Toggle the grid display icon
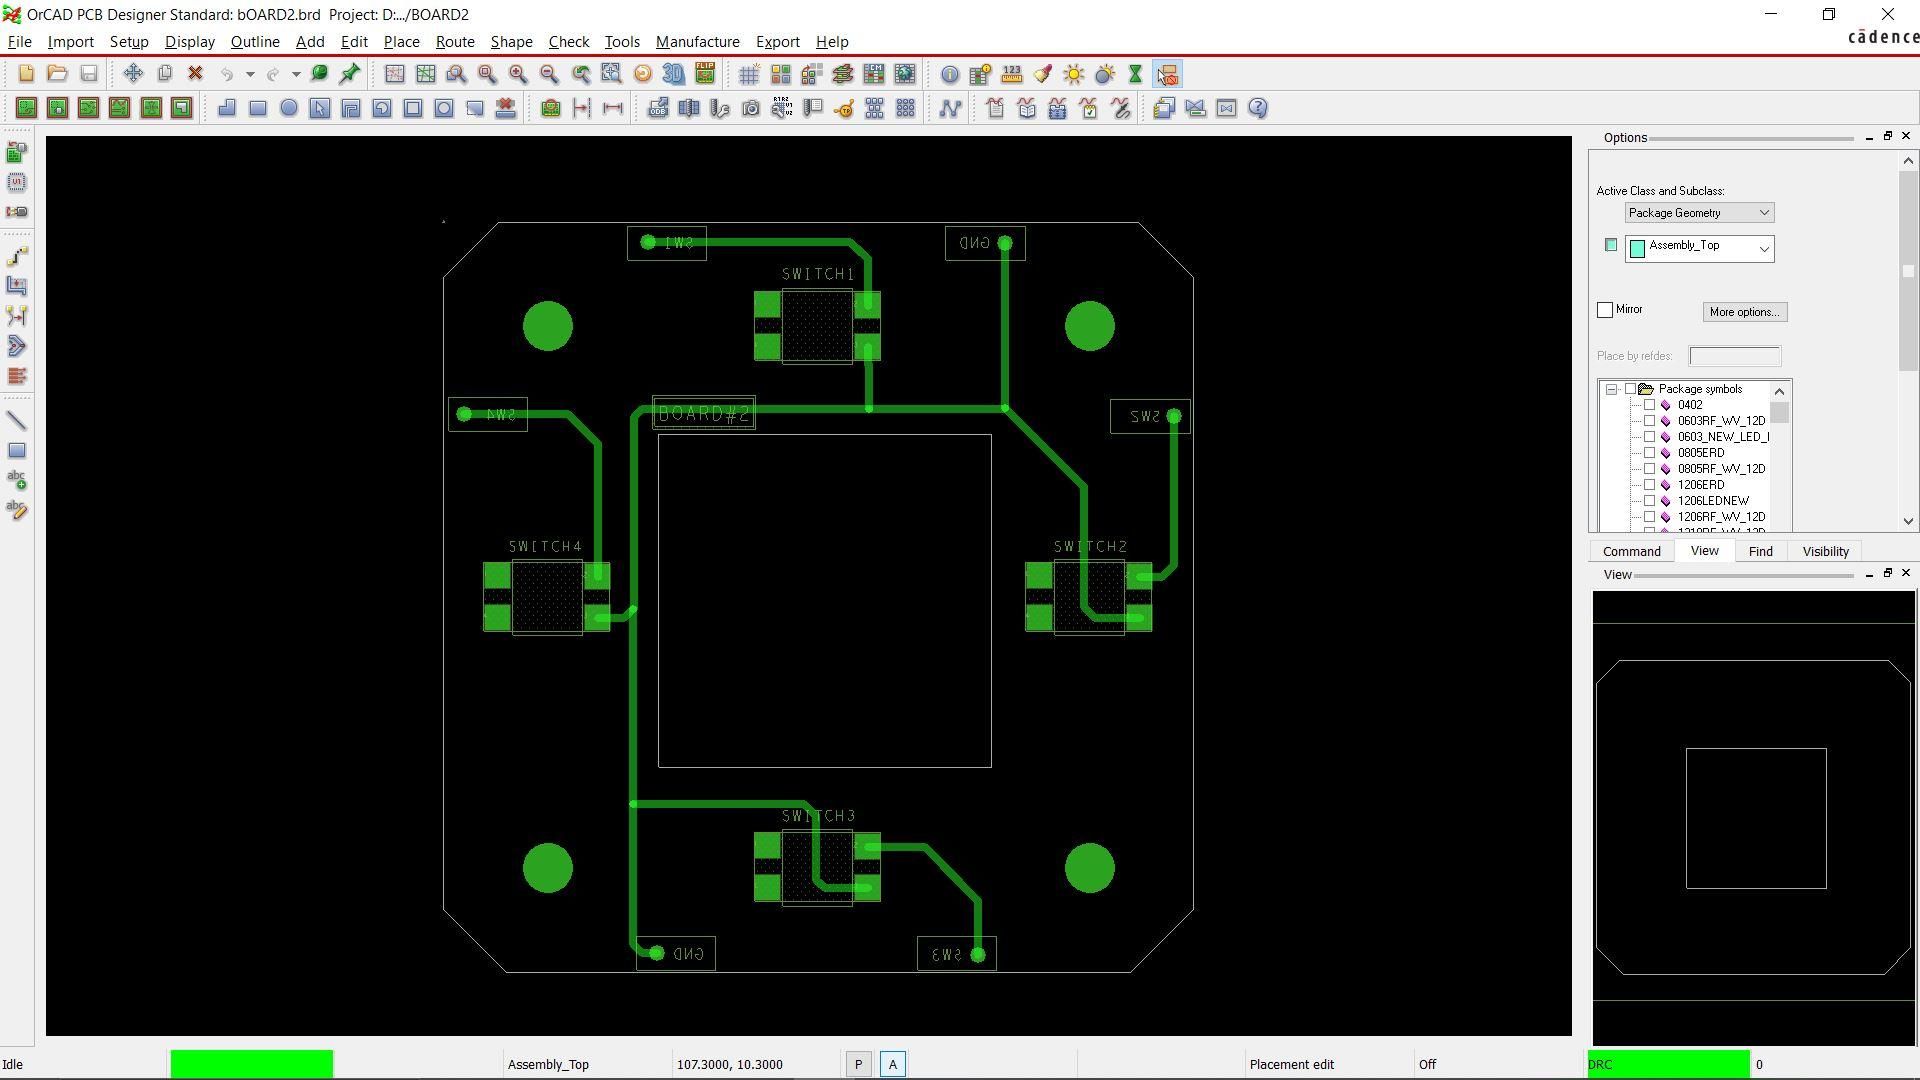 coord(749,74)
